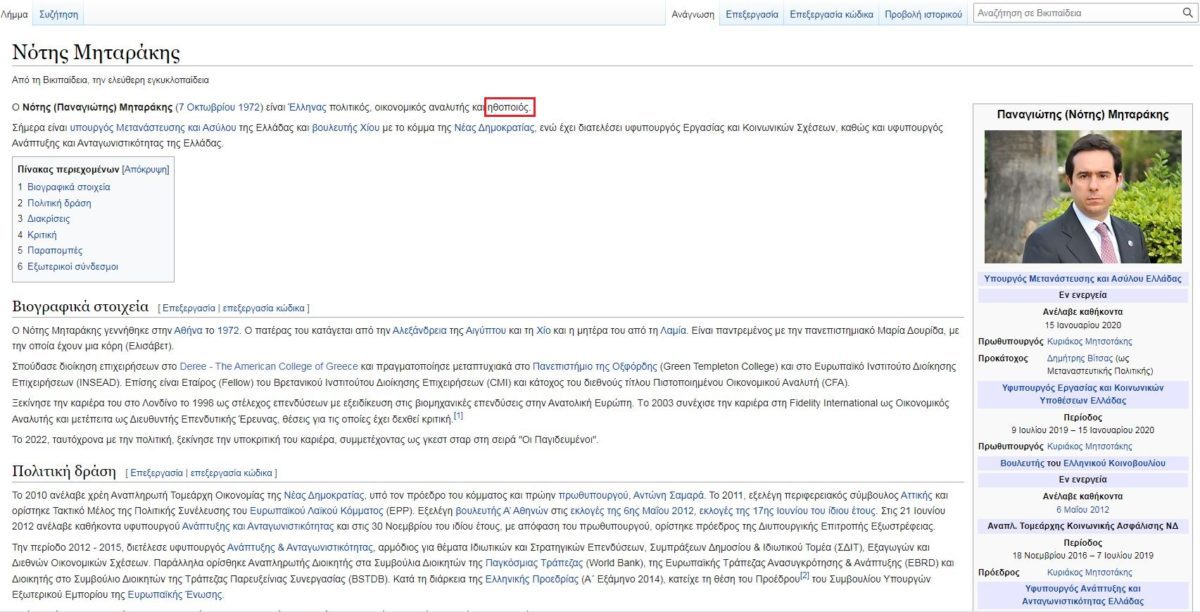Open the Επεξεργασία tab

pos(752,15)
